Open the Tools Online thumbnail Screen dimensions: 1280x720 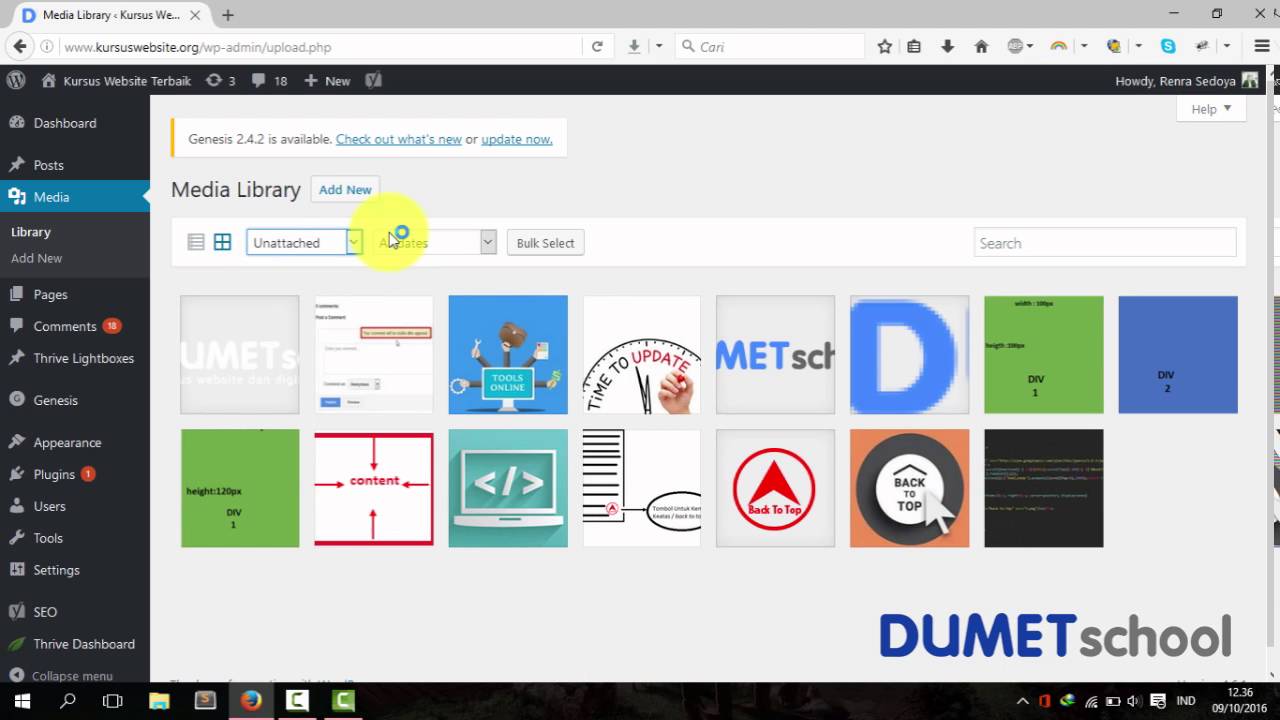pos(508,354)
